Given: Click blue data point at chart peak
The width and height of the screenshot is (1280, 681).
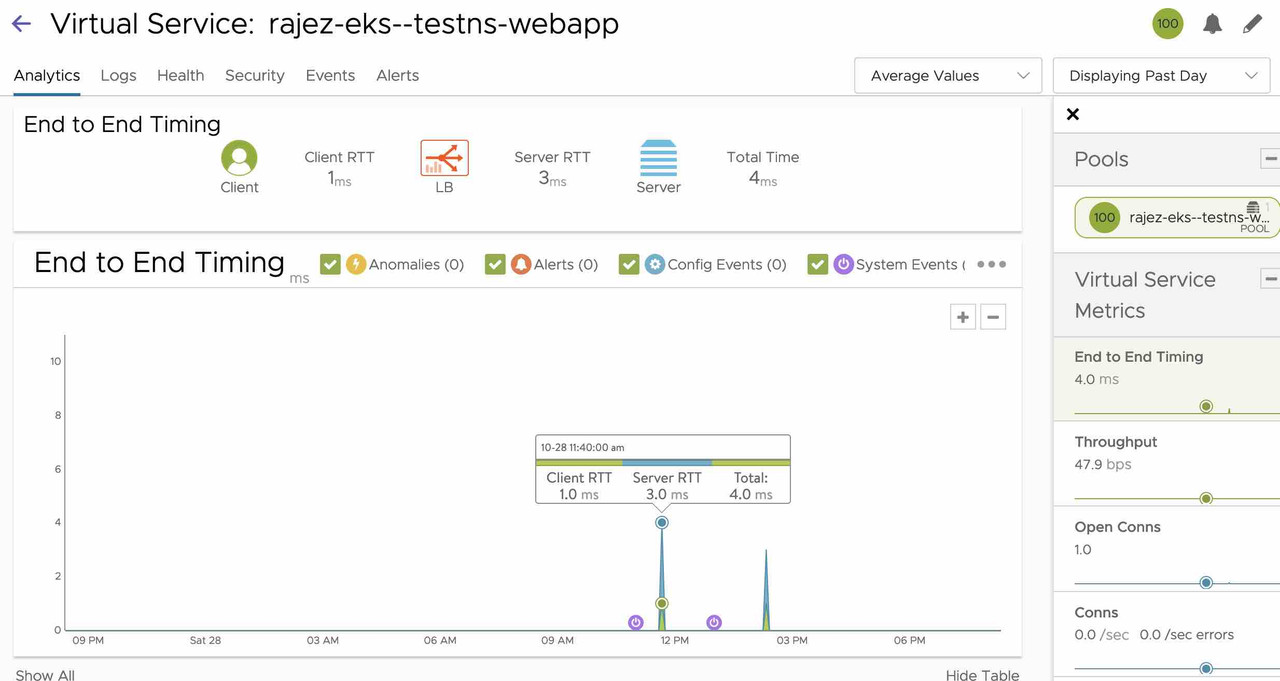Looking at the screenshot, I should pyautogui.click(x=661, y=522).
